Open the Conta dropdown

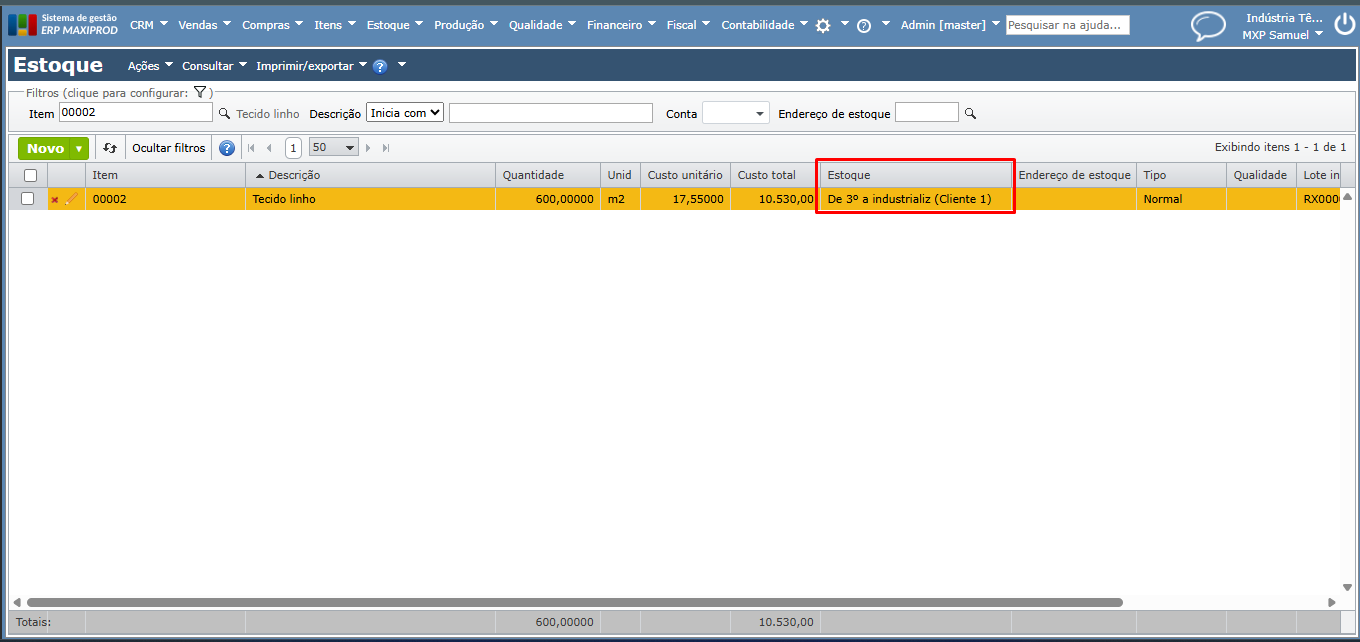click(736, 113)
